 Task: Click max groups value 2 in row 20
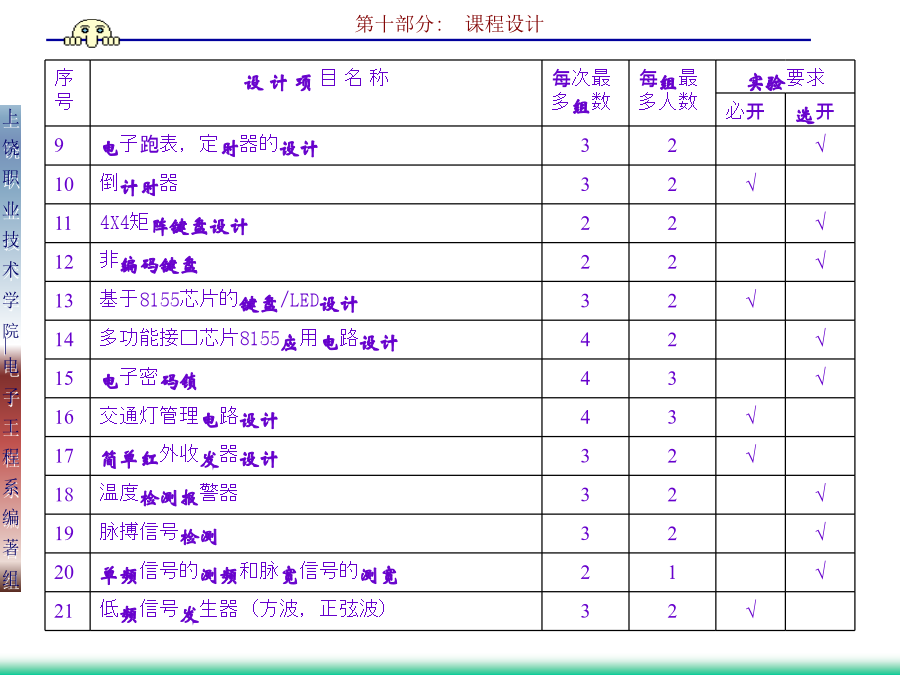585,572
